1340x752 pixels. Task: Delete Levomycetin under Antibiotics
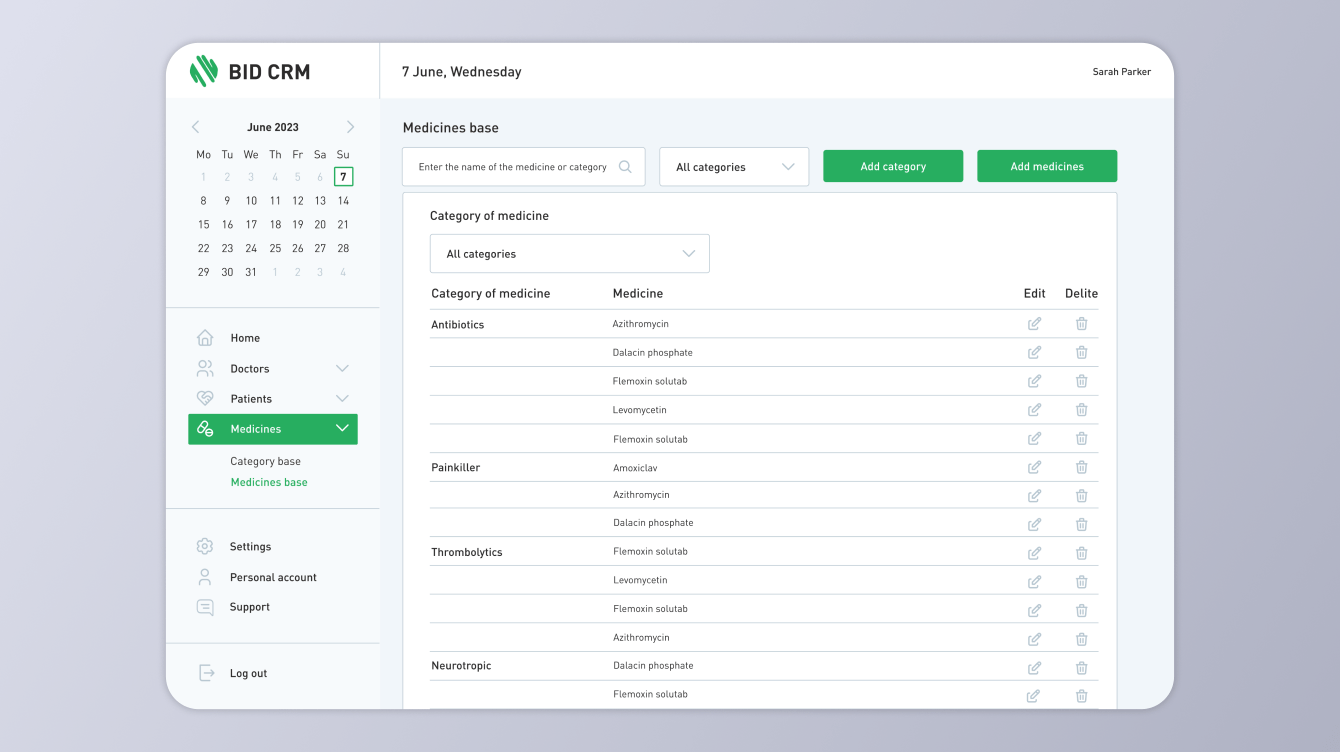(1081, 410)
